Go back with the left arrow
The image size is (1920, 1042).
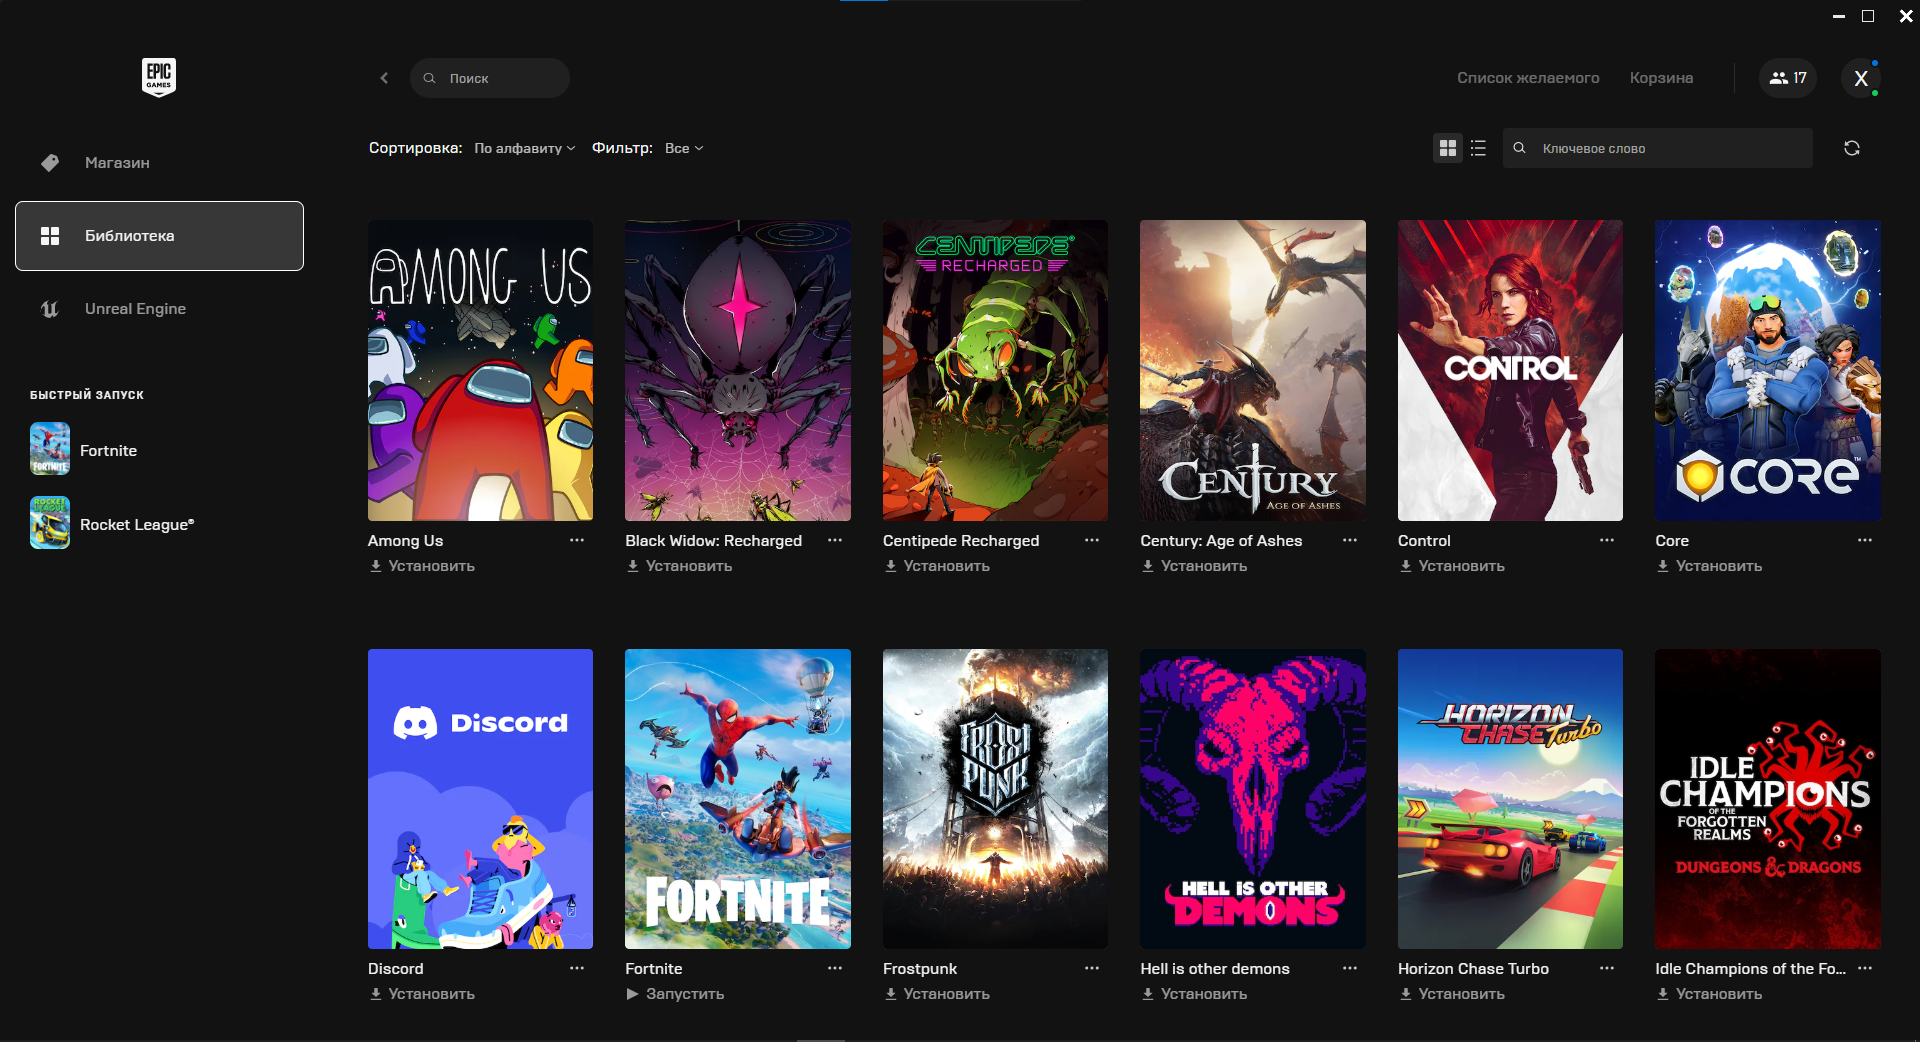click(x=384, y=78)
